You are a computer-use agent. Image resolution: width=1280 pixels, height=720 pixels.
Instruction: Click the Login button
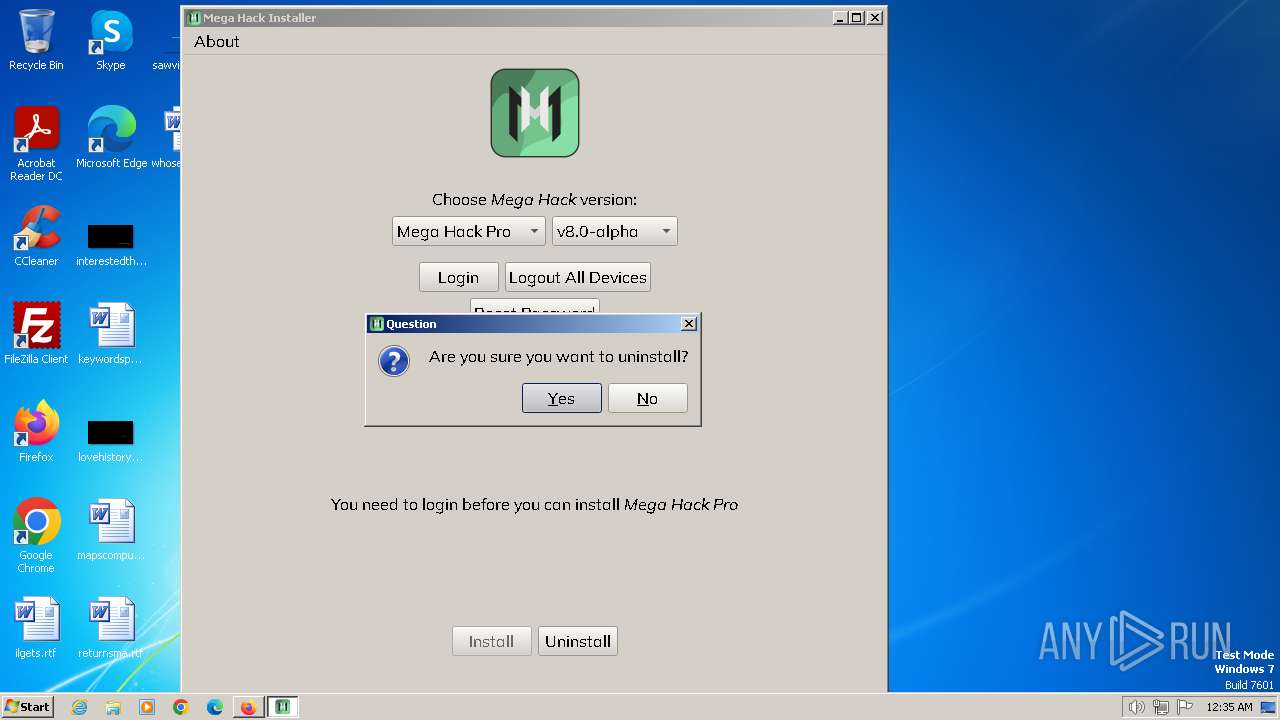tap(459, 277)
